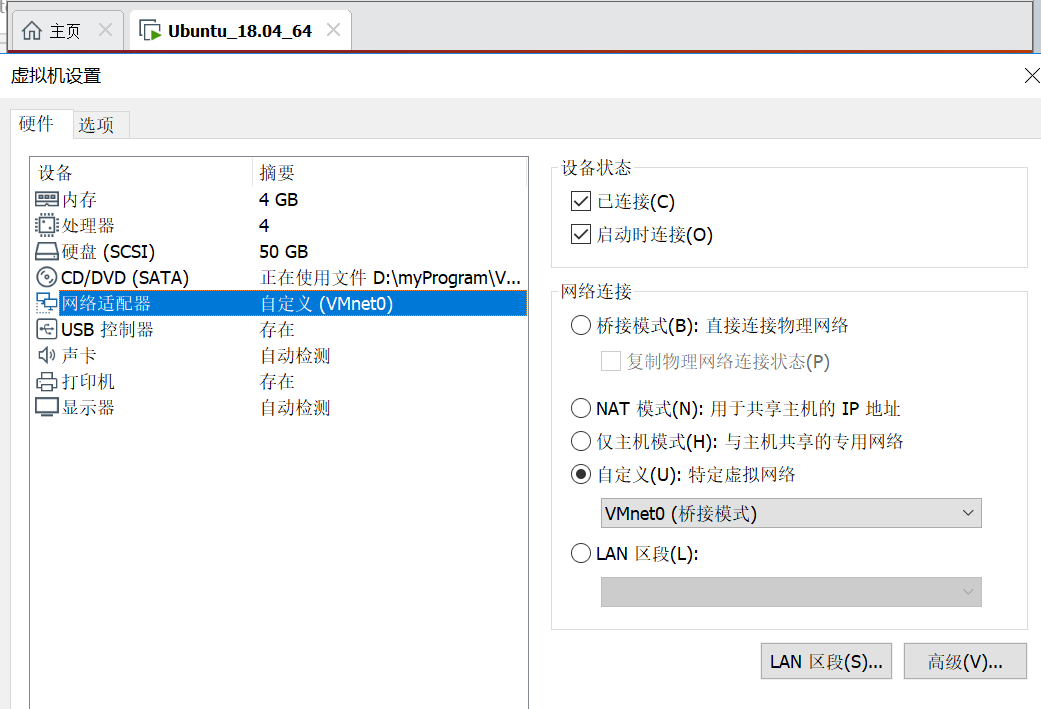The image size is (1041, 709).
Task: Click the LAN 区段(S) button
Action: pyautogui.click(x=826, y=661)
